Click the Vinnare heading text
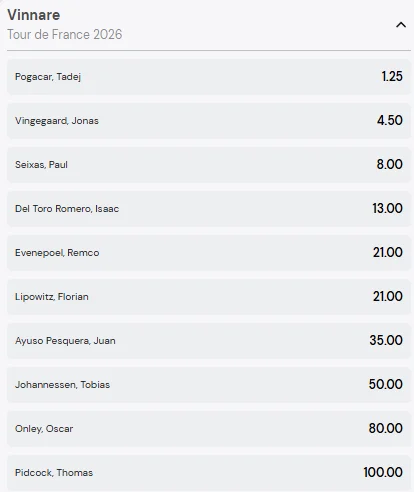The image size is (414, 492). [34, 15]
